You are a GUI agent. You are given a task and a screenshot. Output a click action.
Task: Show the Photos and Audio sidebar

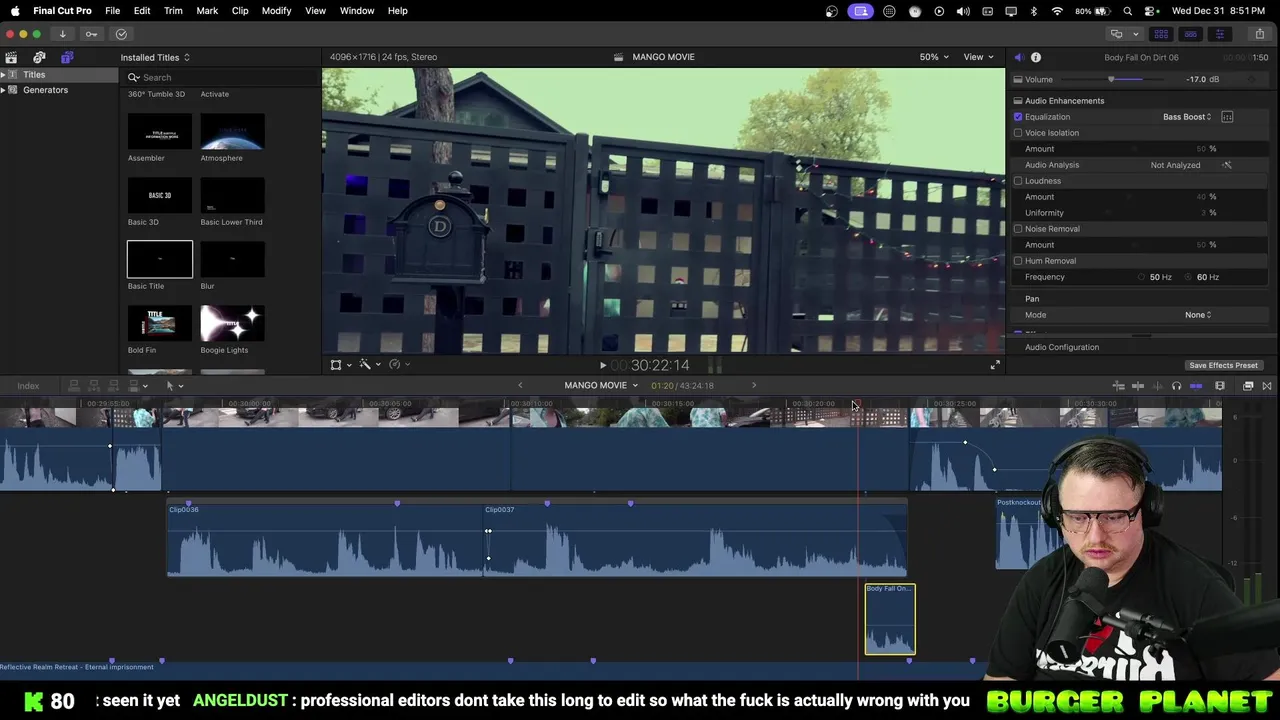coord(39,57)
